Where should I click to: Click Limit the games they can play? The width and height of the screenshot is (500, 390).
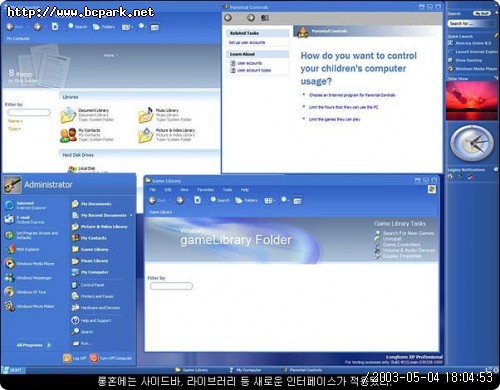point(334,119)
